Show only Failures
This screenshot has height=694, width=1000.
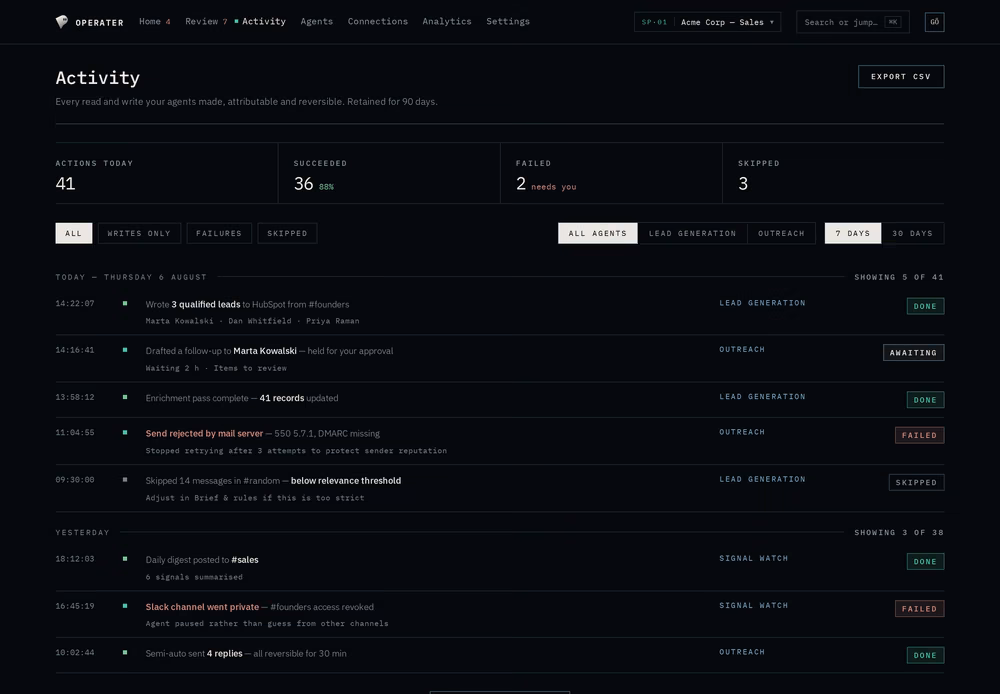[x=219, y=233]
